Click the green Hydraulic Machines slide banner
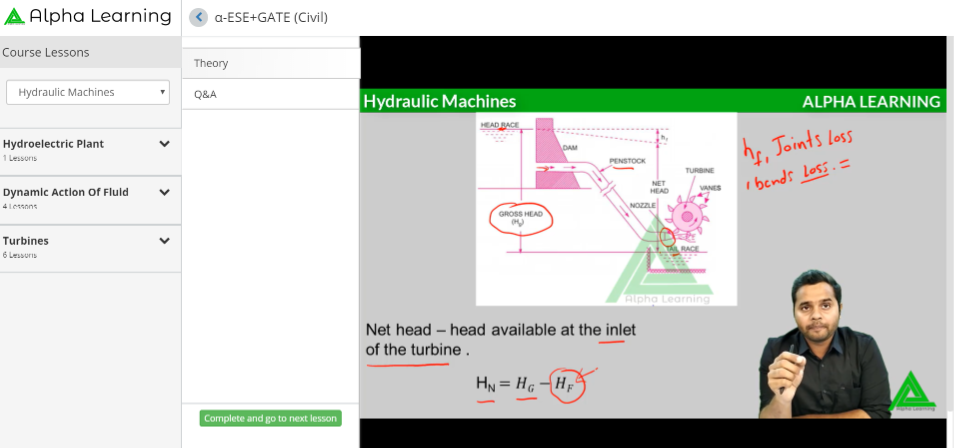Viewport: 954px width, 448px height. tap(652, 101)
